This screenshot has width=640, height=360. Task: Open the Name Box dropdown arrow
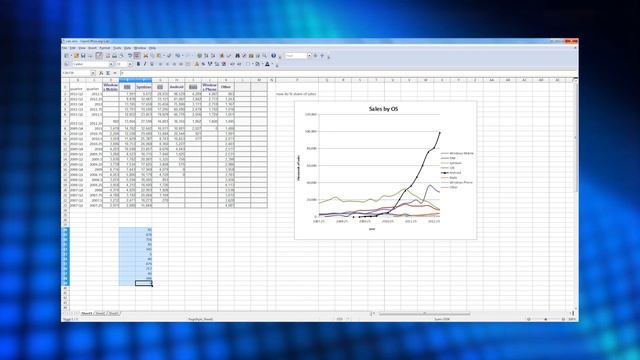point(93,73)
